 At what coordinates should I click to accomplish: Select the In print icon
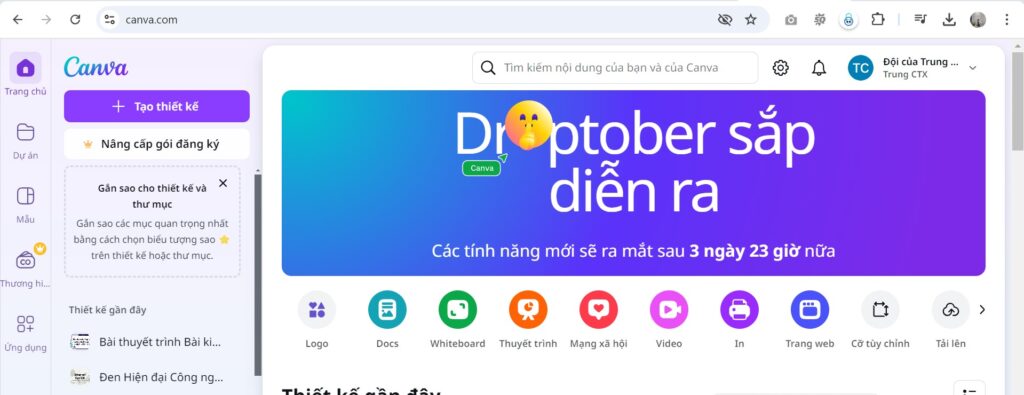point(739,309)
